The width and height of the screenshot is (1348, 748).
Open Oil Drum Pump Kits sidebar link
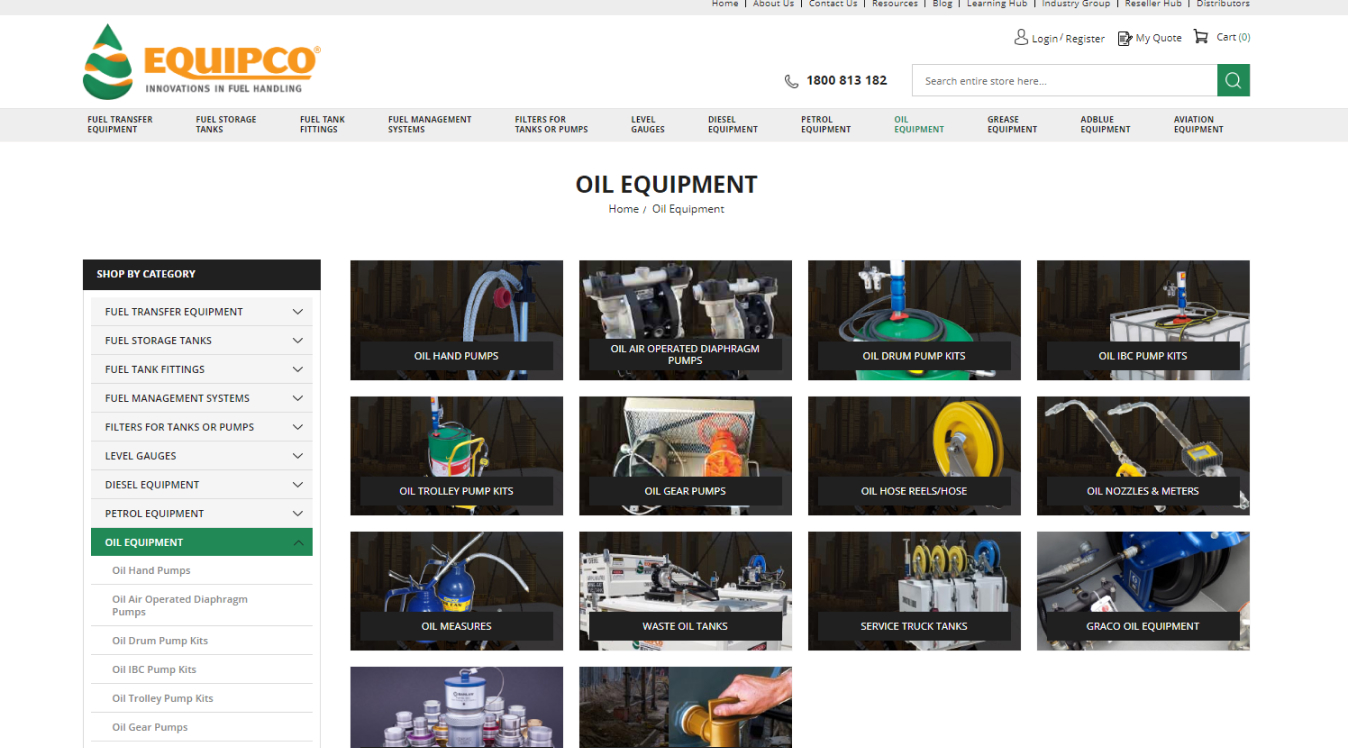pos(160,641)
